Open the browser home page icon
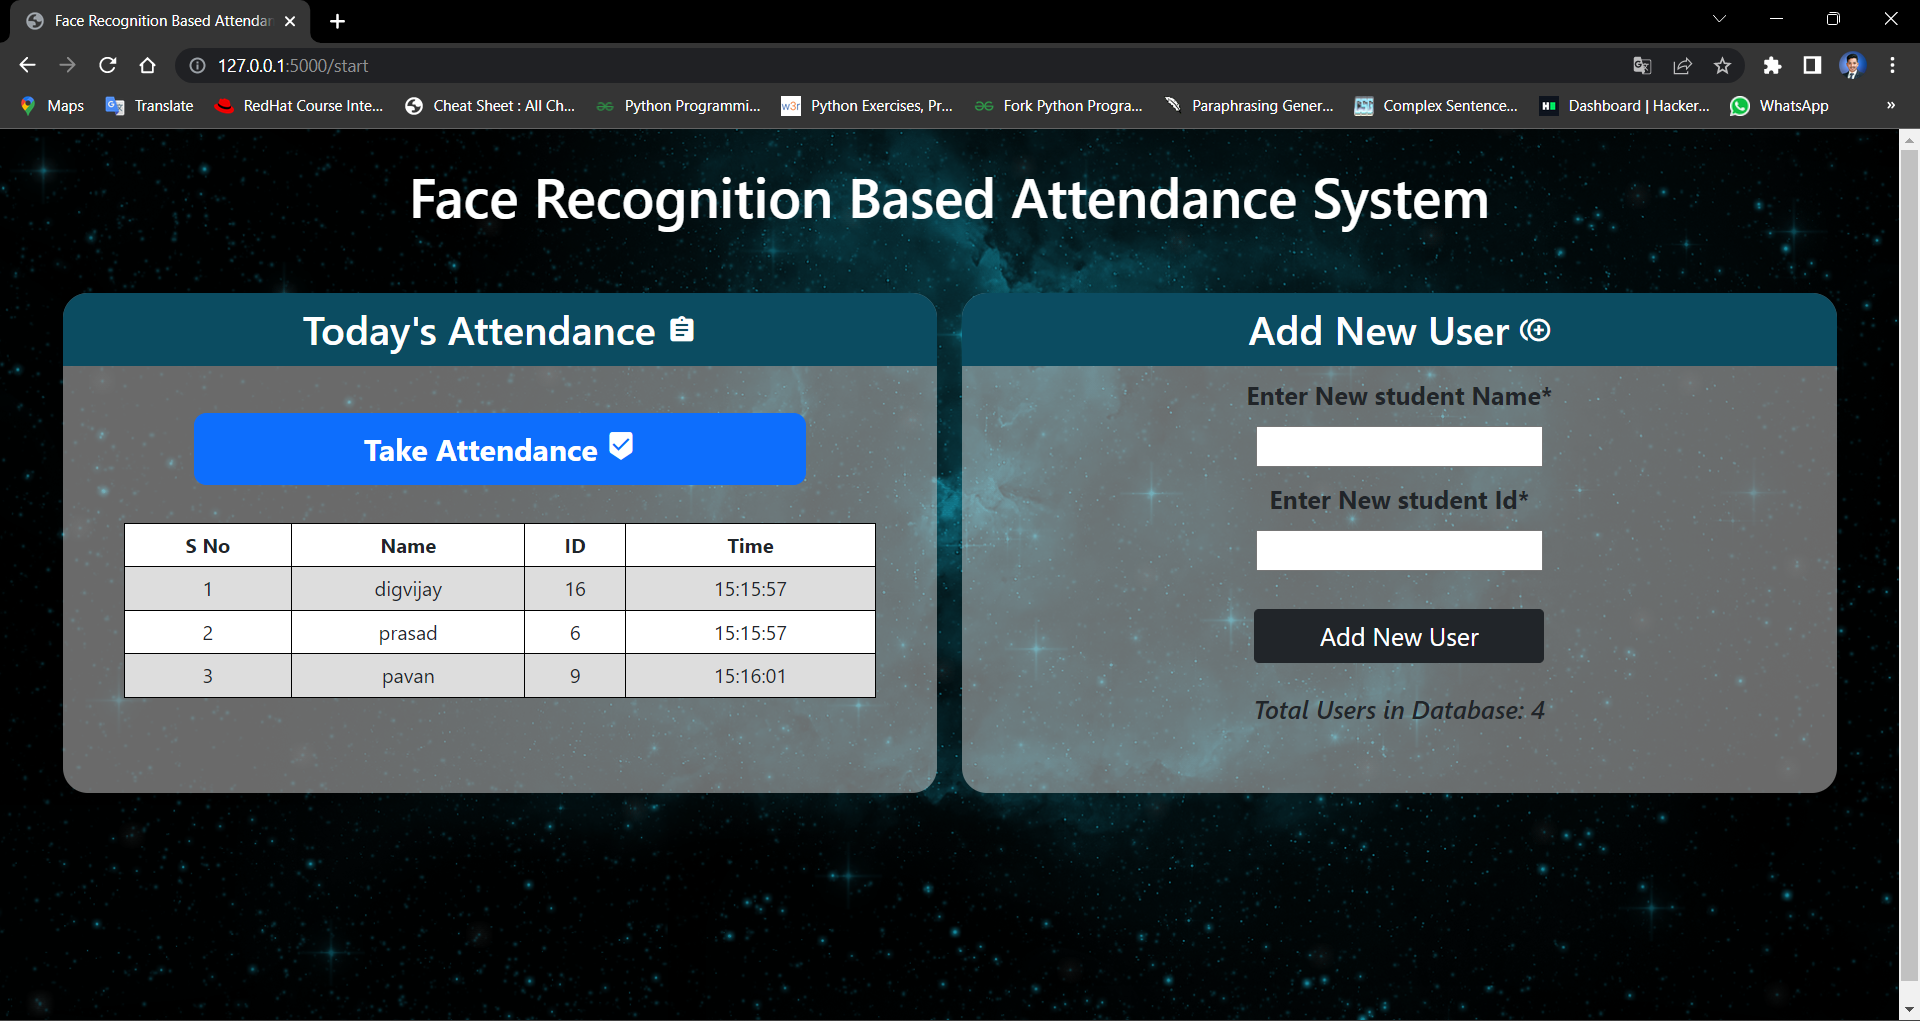The height and width of the screenshot is (1021, 1920). click(x=148, y=65)
